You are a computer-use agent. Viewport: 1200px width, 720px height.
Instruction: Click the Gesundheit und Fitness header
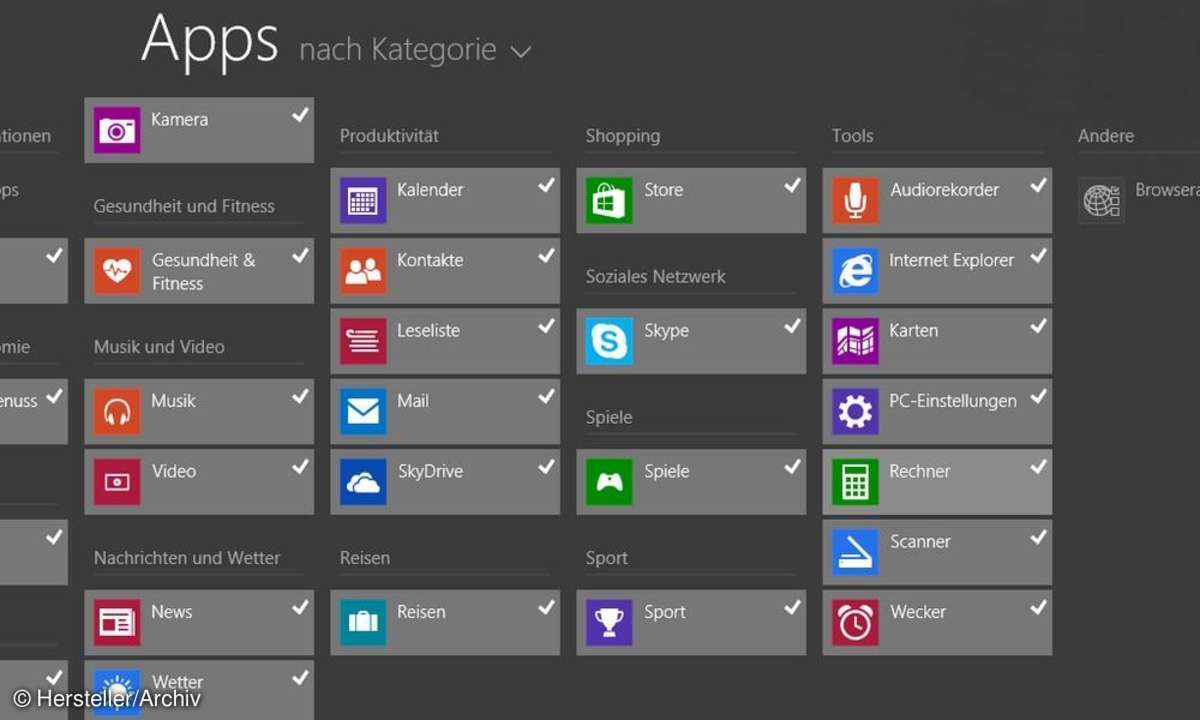(x=184, y=206)
